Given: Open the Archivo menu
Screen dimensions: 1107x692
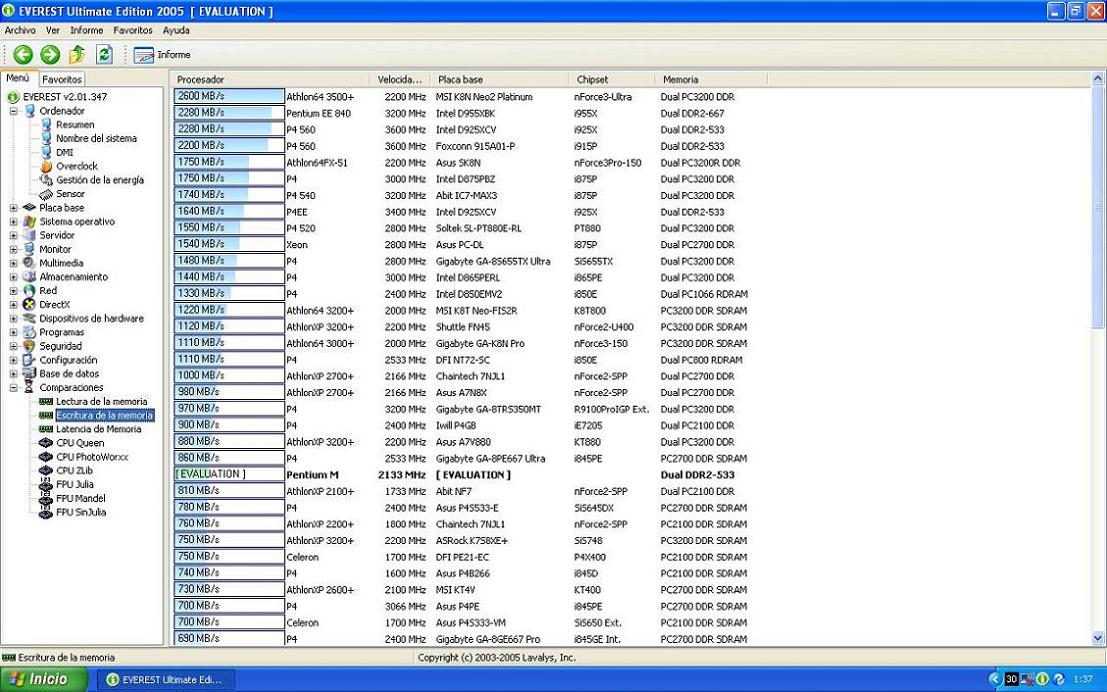Looking at the screenshot, I should (x=20, y=30).
